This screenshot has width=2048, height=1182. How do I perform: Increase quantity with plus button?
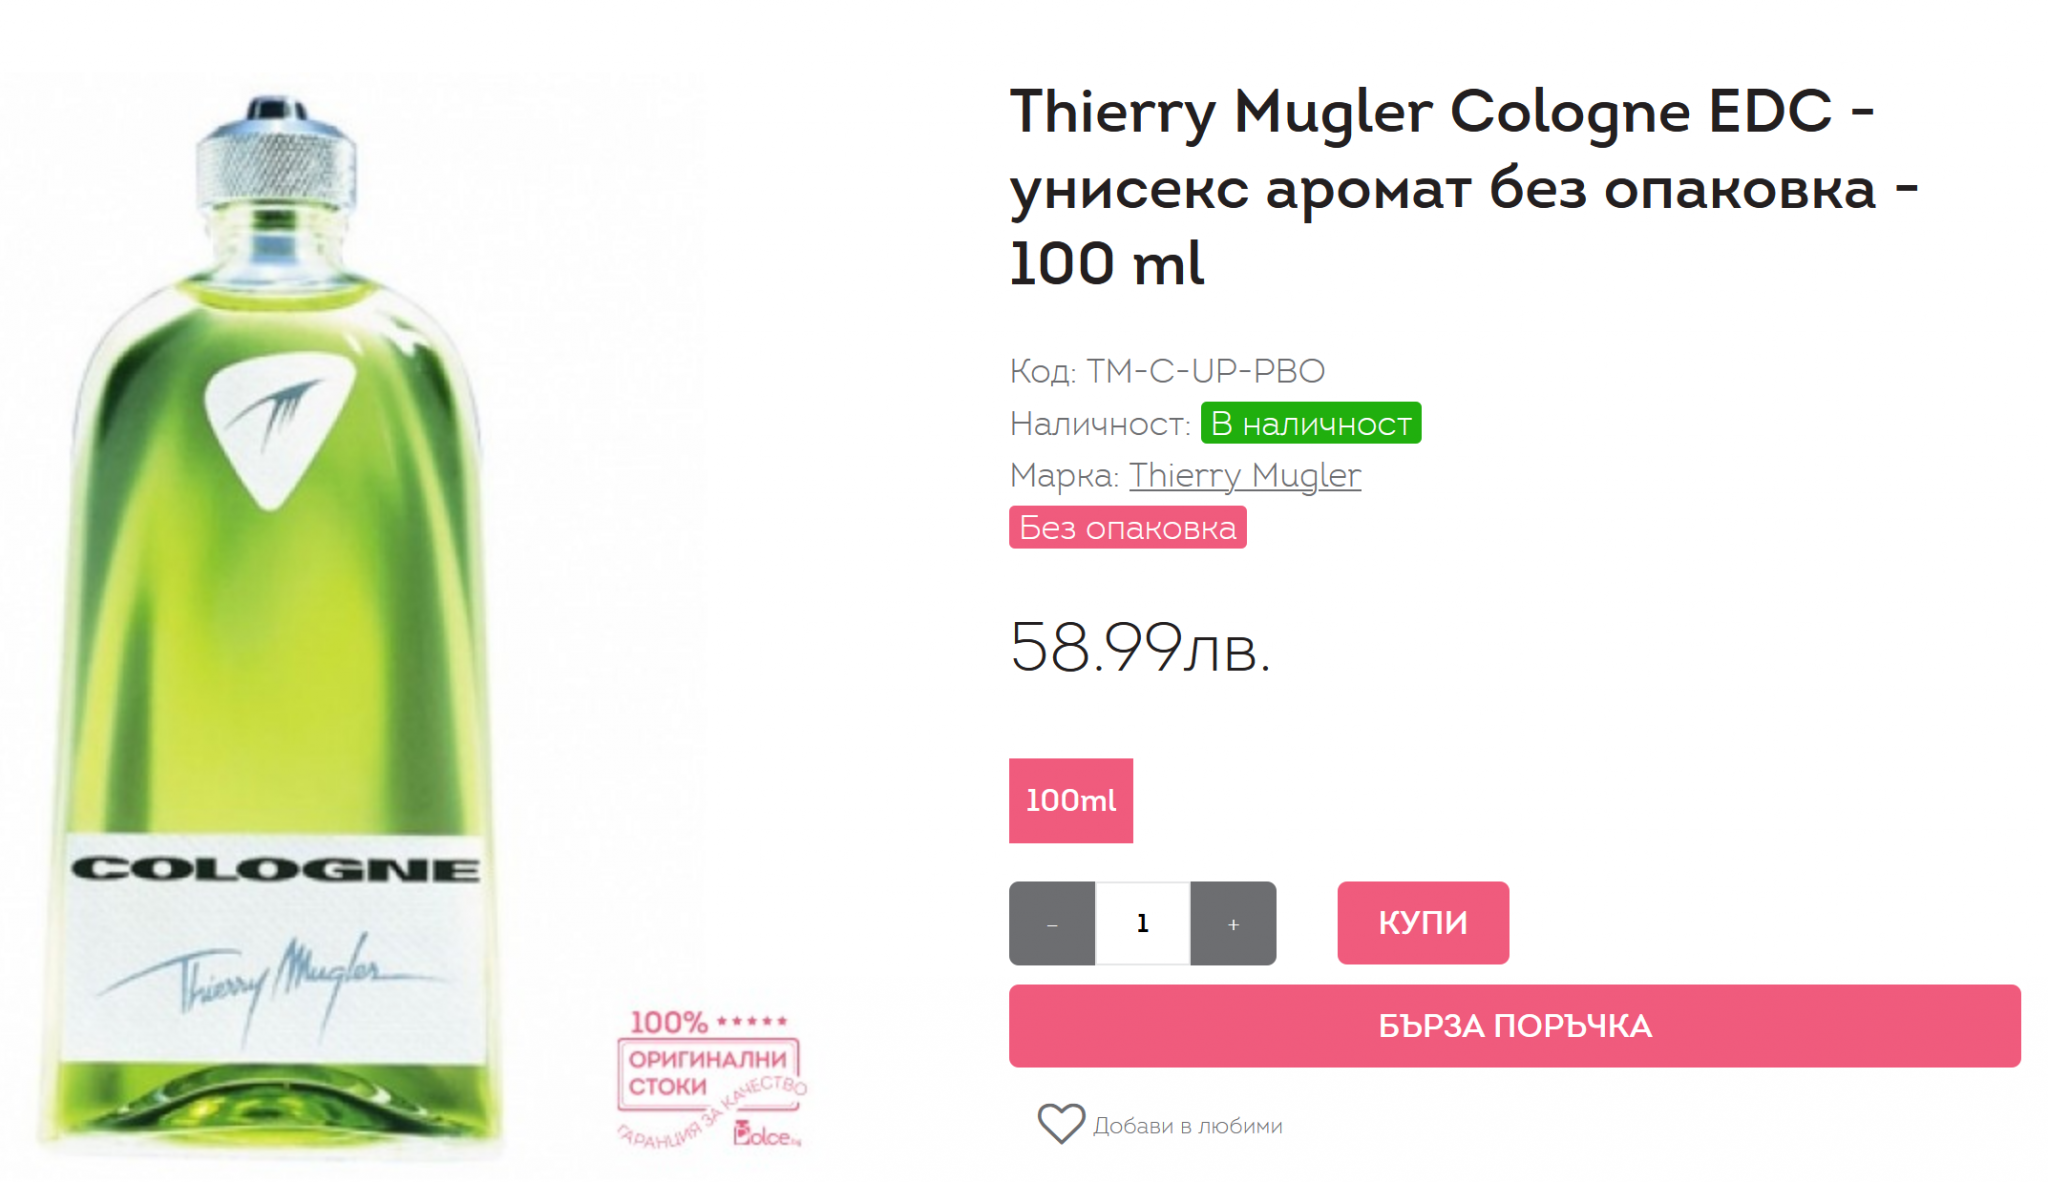(x=1233, y=923)
